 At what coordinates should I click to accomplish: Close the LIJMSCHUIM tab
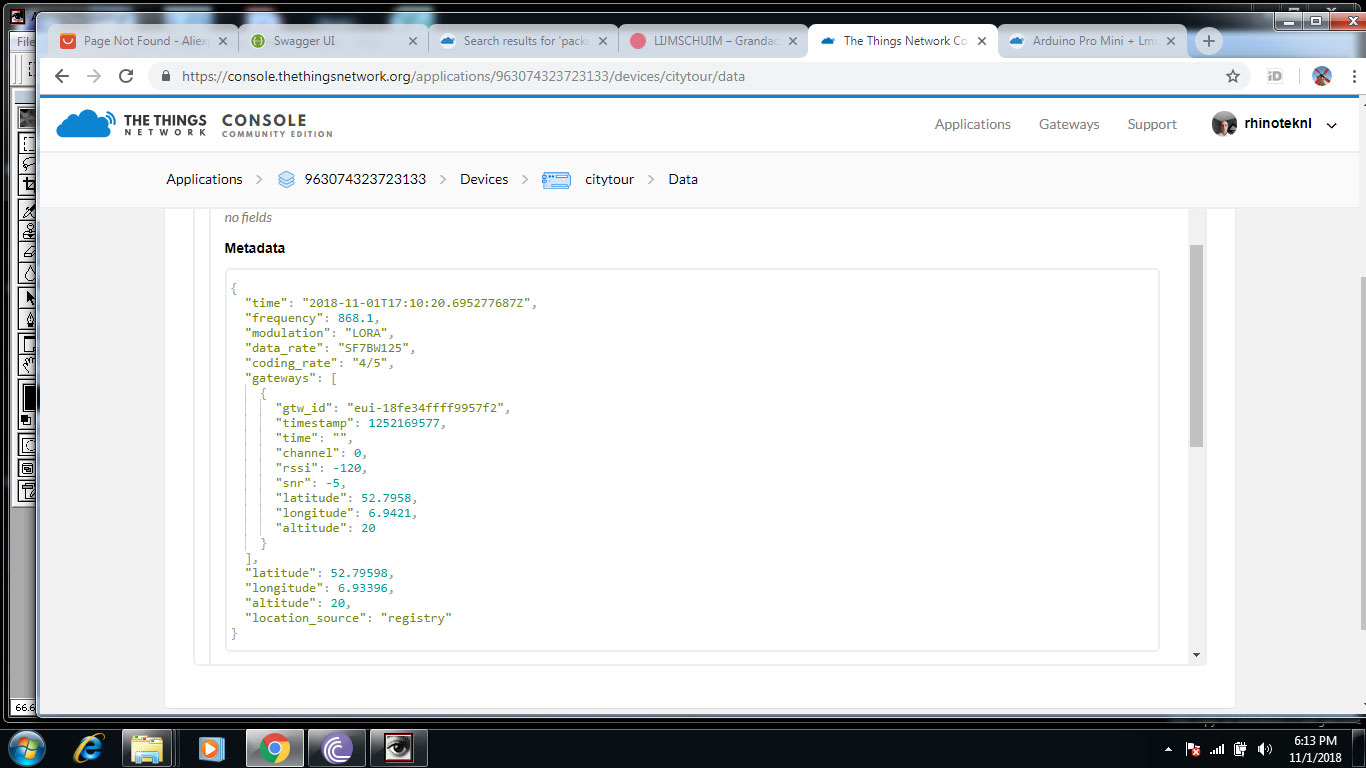click(x=793, y=41)
